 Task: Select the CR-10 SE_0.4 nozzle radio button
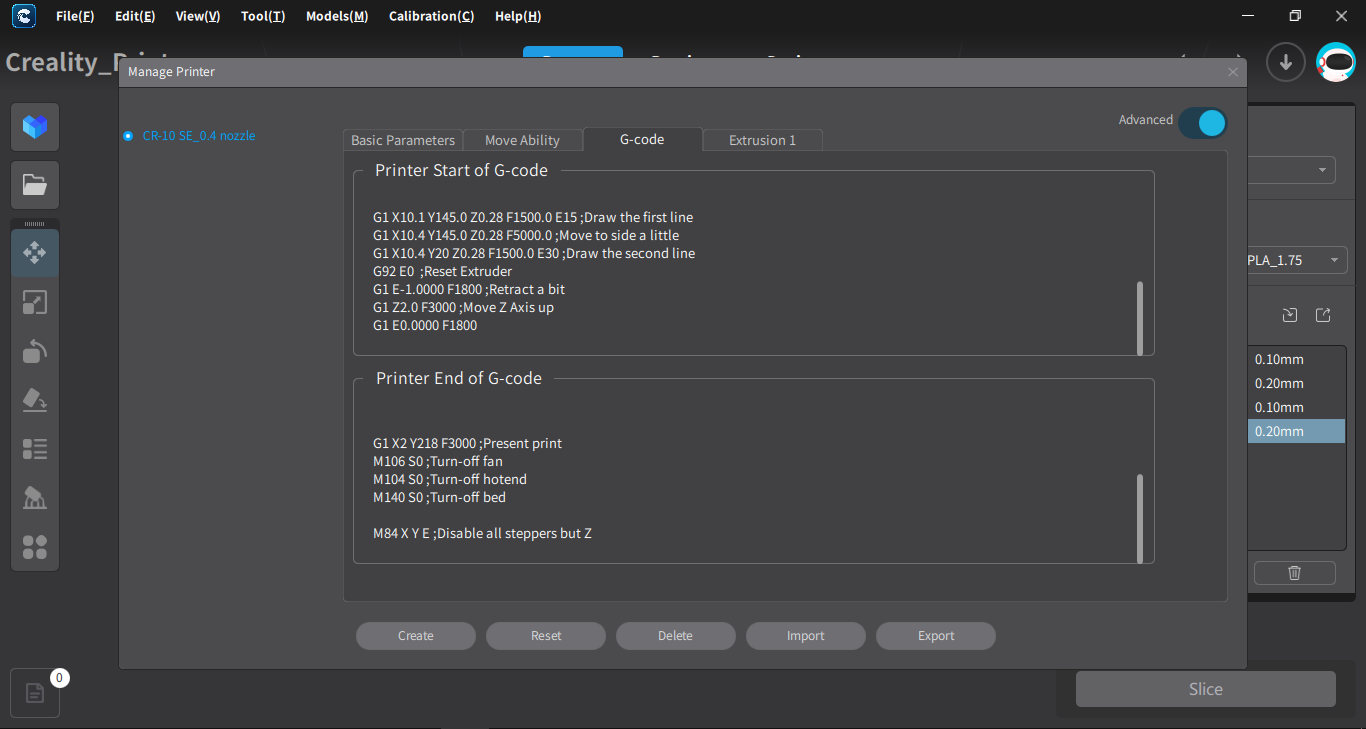point(128,136)
